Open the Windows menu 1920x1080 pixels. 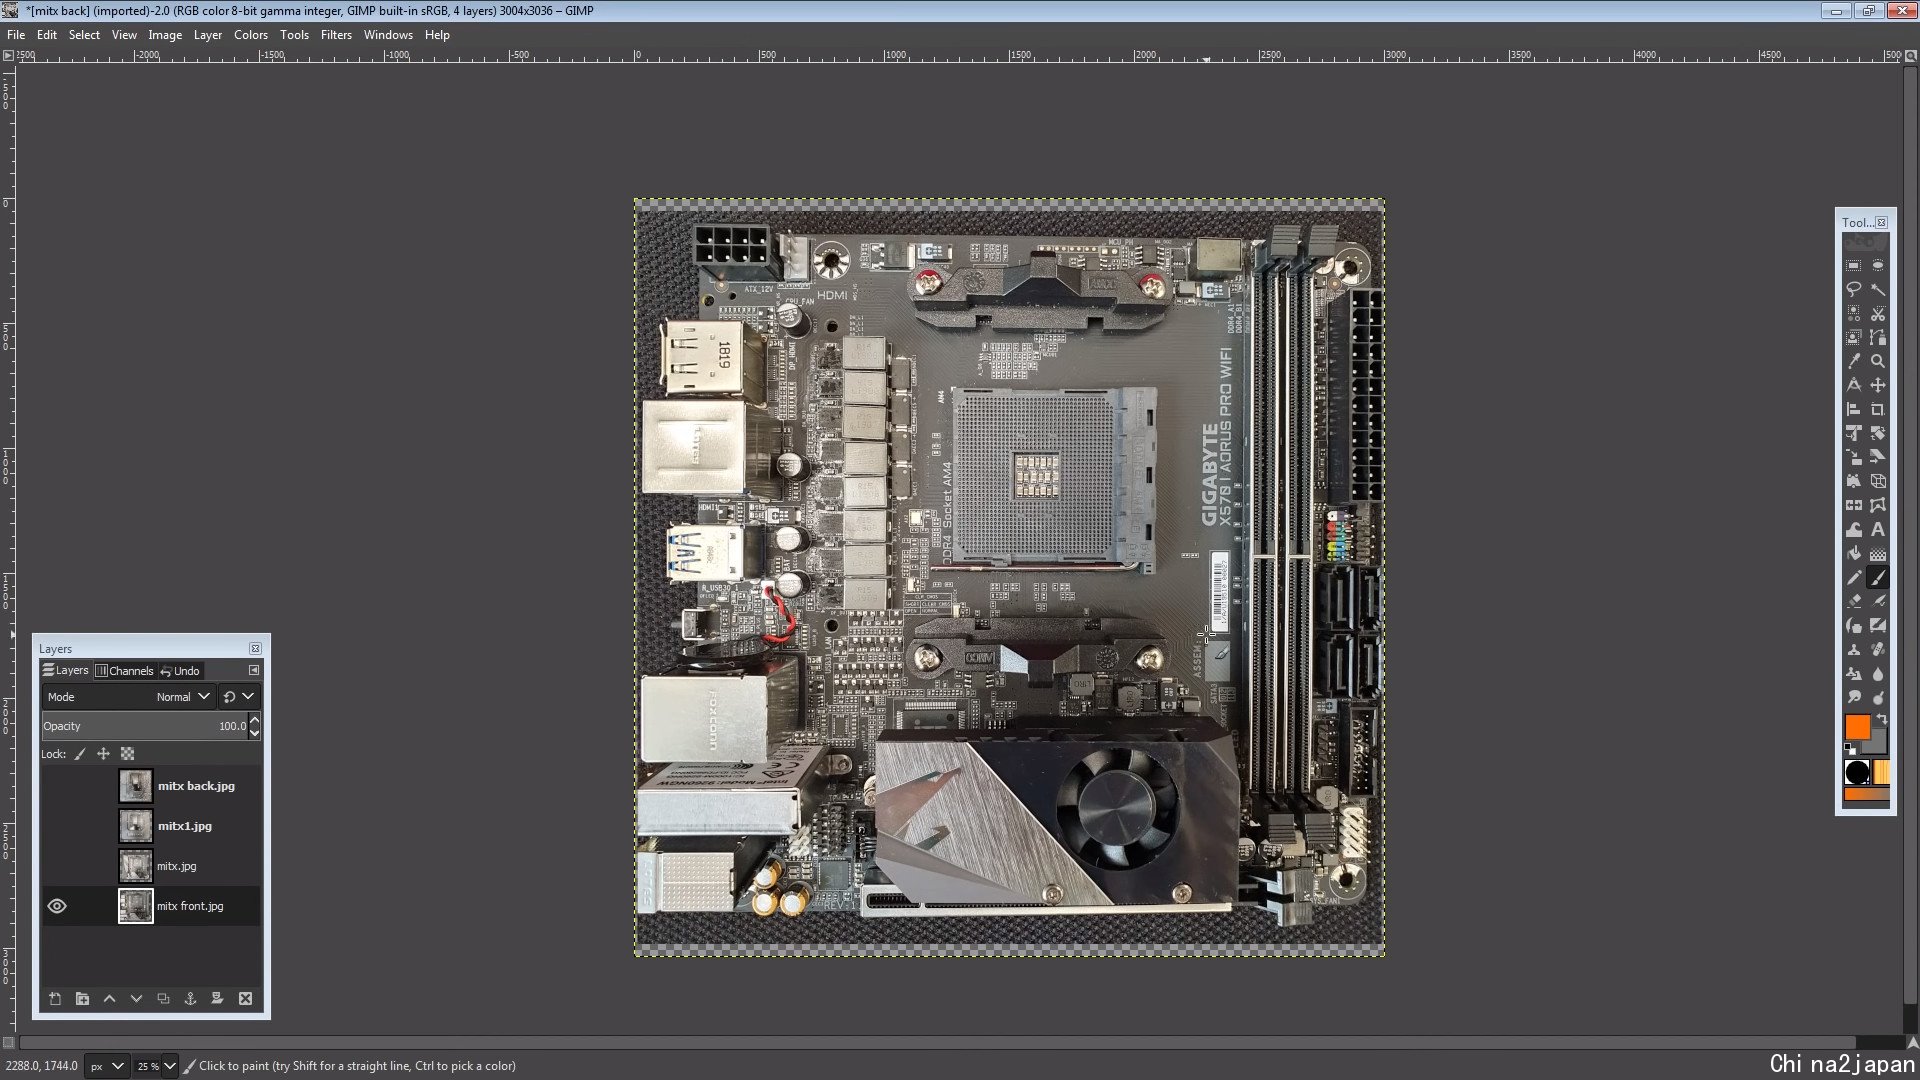(x=388, y=35)
